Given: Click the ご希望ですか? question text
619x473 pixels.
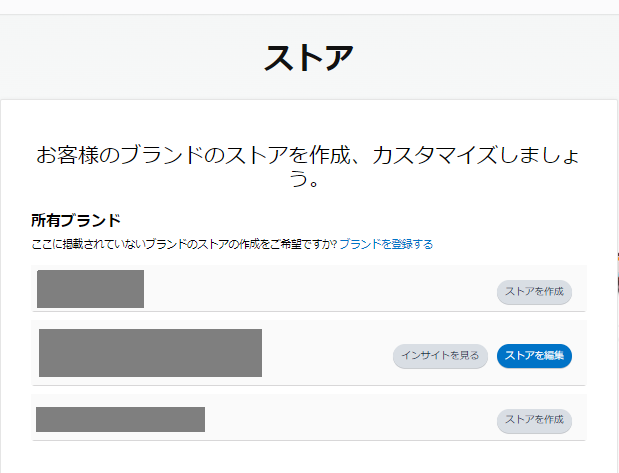Looking at the screenshot, I should [x=308, y=244].
